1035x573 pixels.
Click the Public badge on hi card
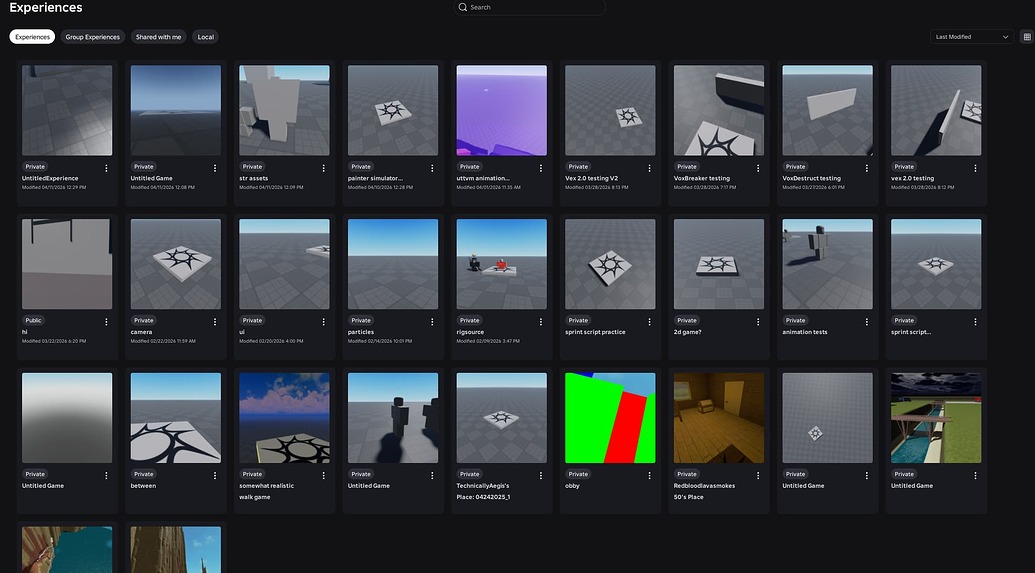coord(34,320)
